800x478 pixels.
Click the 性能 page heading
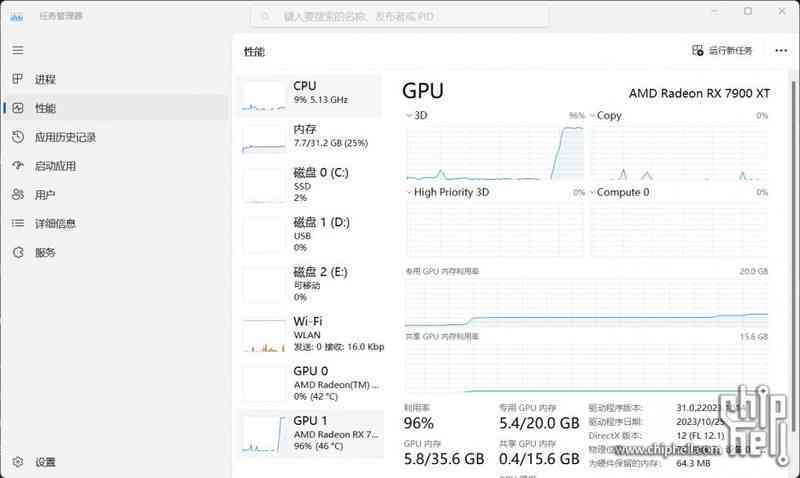click(254, 52)
